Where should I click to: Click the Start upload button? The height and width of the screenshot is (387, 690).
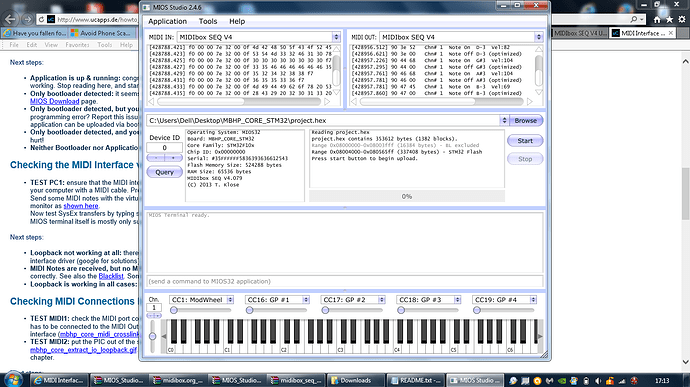point(525,141)
